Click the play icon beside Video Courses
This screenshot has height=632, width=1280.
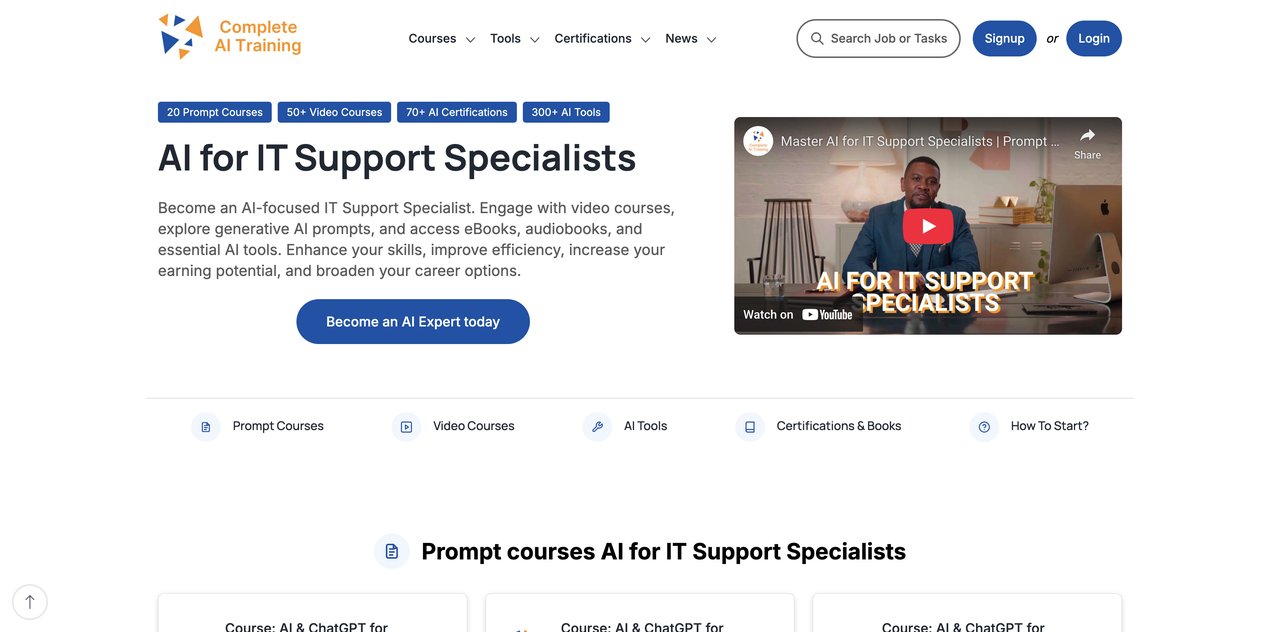point(406,427)
